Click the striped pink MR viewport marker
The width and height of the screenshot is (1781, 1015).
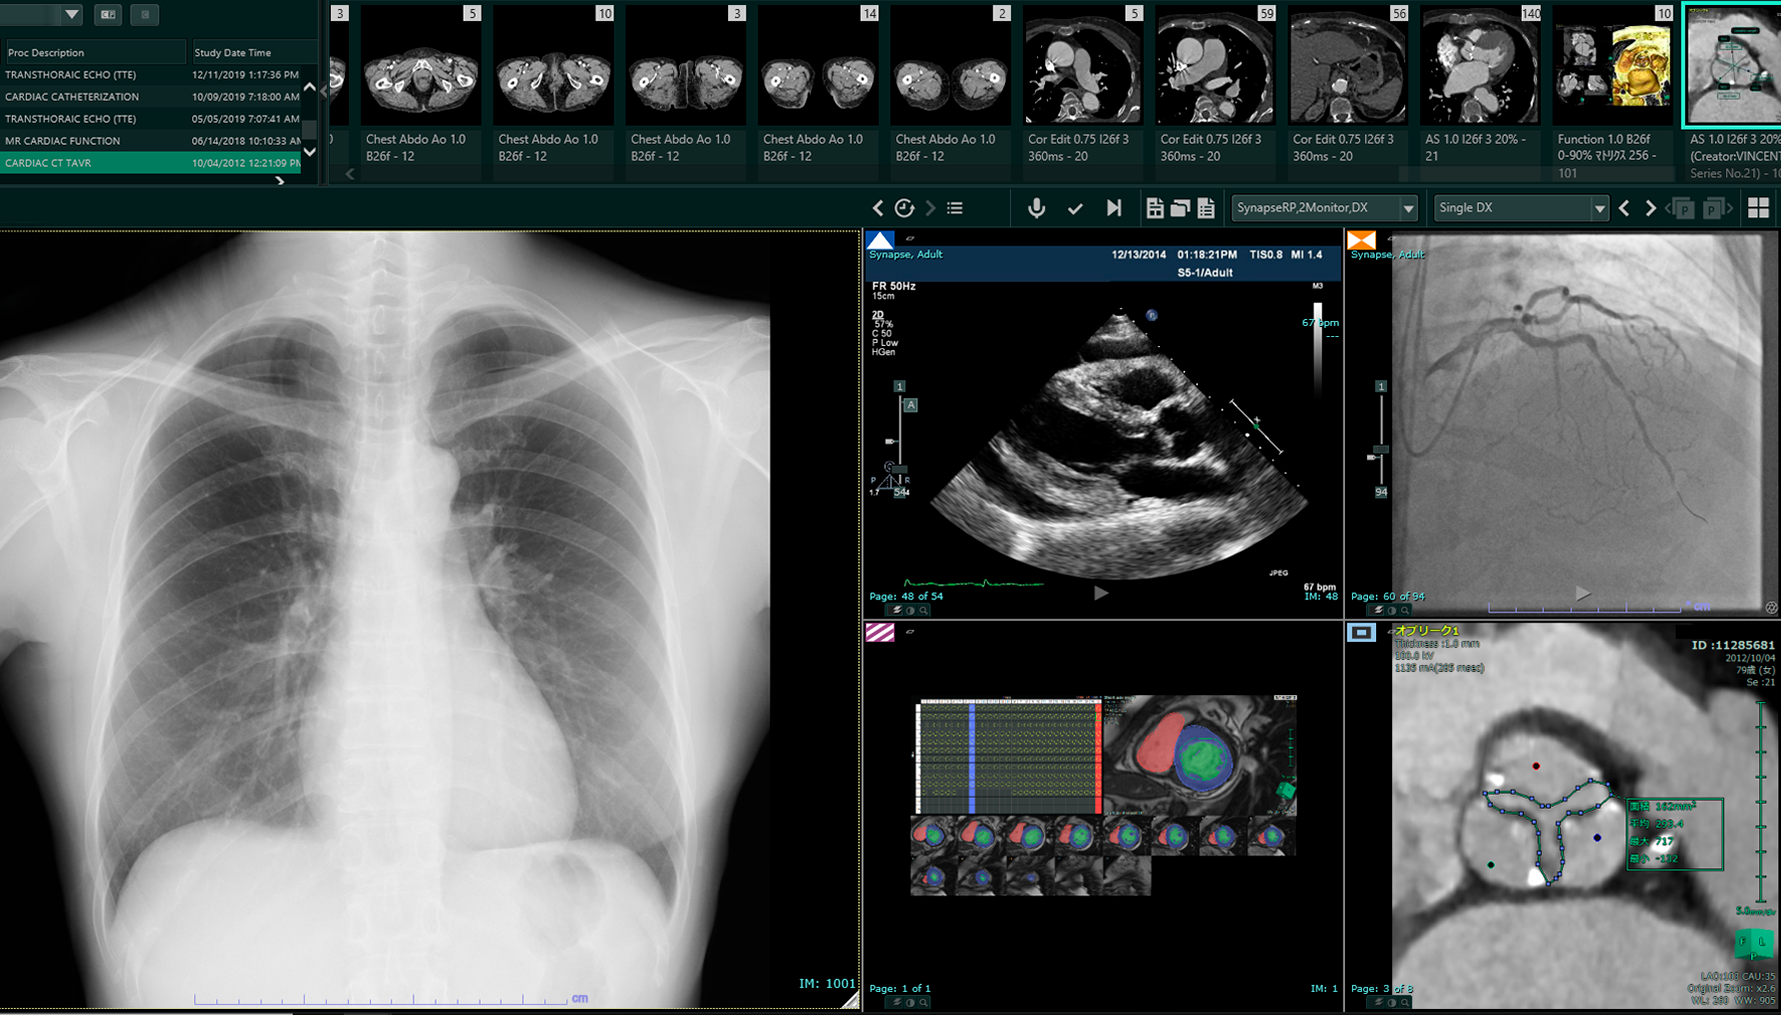[x=880, y=632]
